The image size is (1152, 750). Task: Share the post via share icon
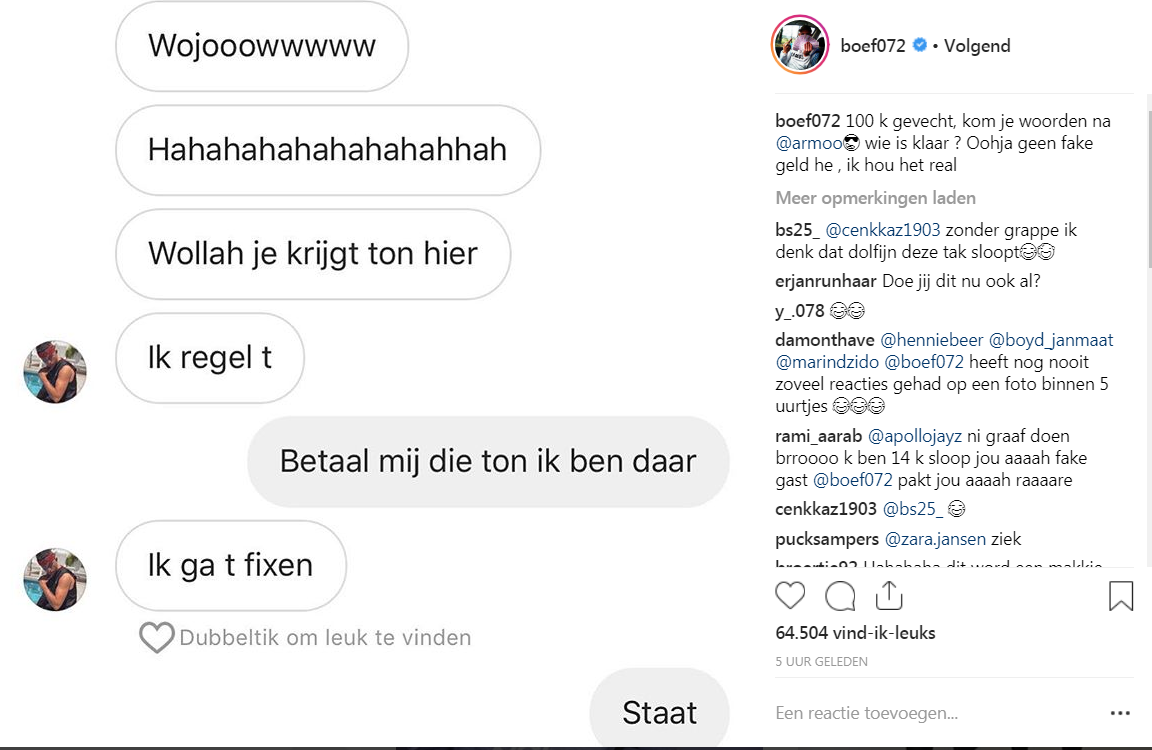tap(889, 596)
